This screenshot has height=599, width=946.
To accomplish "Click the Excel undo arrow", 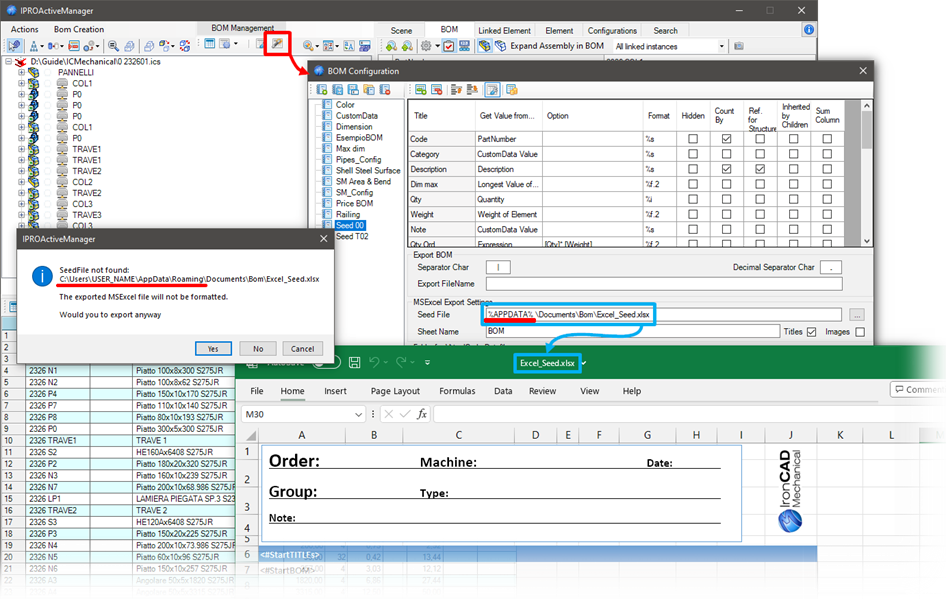I will coord(374,362).
